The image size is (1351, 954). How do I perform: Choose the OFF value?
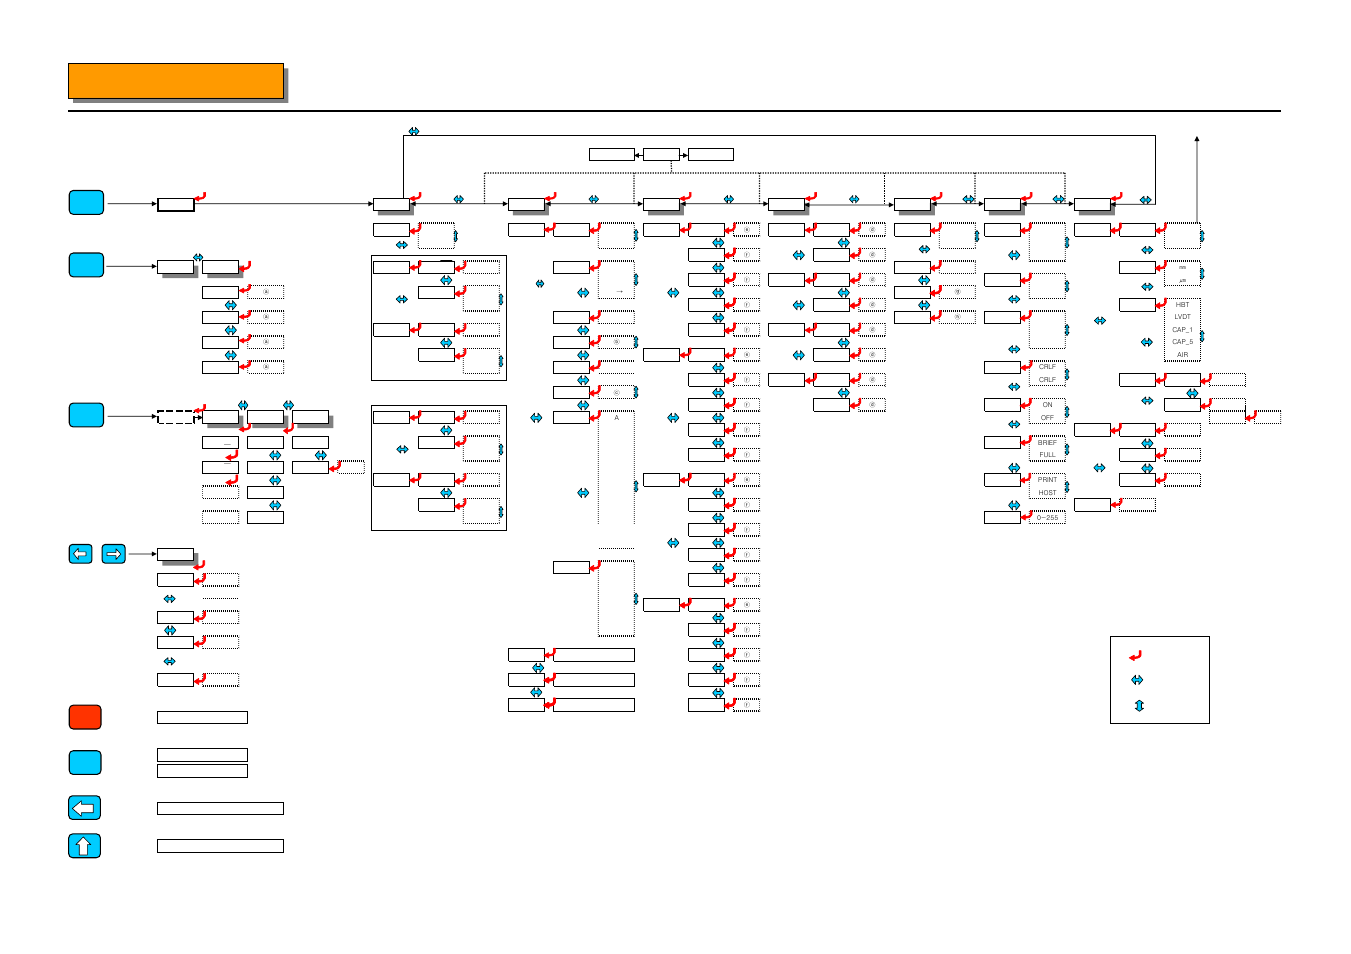1047,417
